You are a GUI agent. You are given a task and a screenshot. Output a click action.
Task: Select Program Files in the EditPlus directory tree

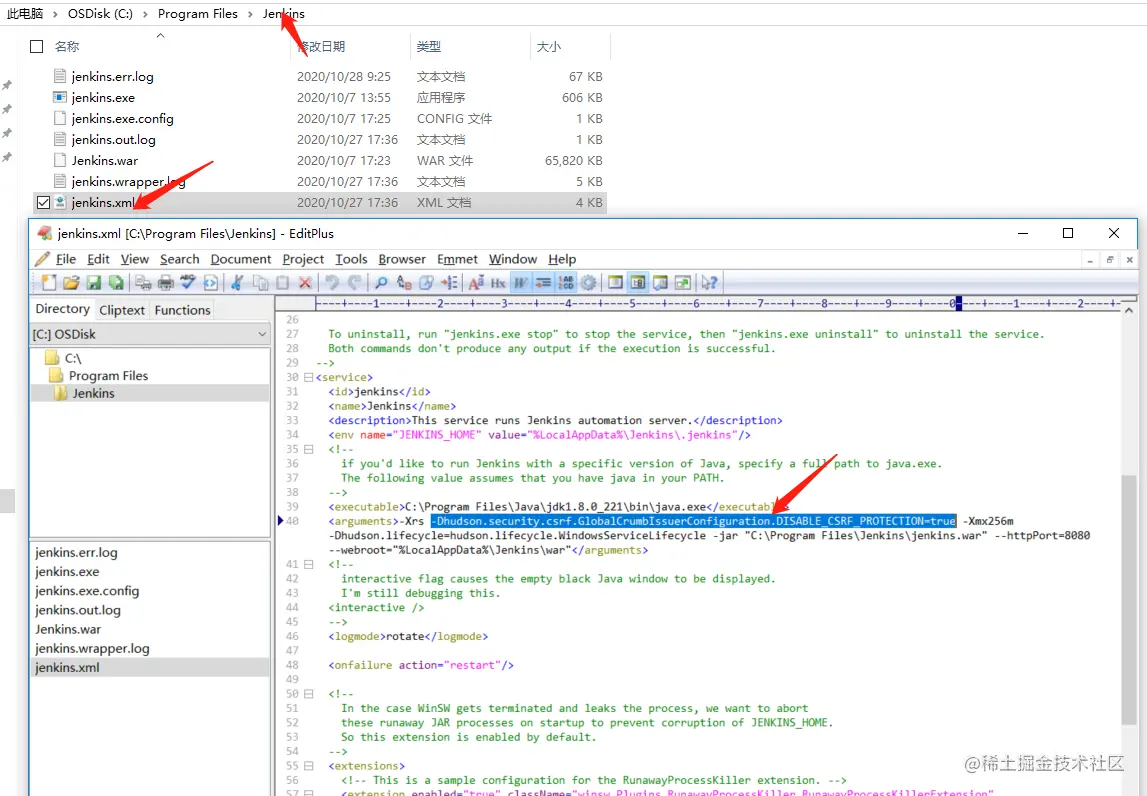pyautogui.click(x=108, y=375)
